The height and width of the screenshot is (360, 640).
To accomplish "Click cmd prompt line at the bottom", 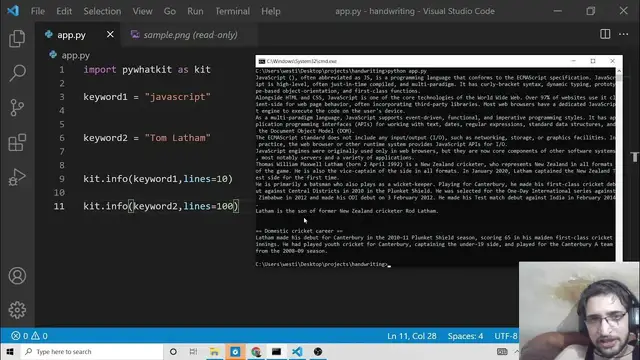I will pyautogui.click(x=322, y=264).
